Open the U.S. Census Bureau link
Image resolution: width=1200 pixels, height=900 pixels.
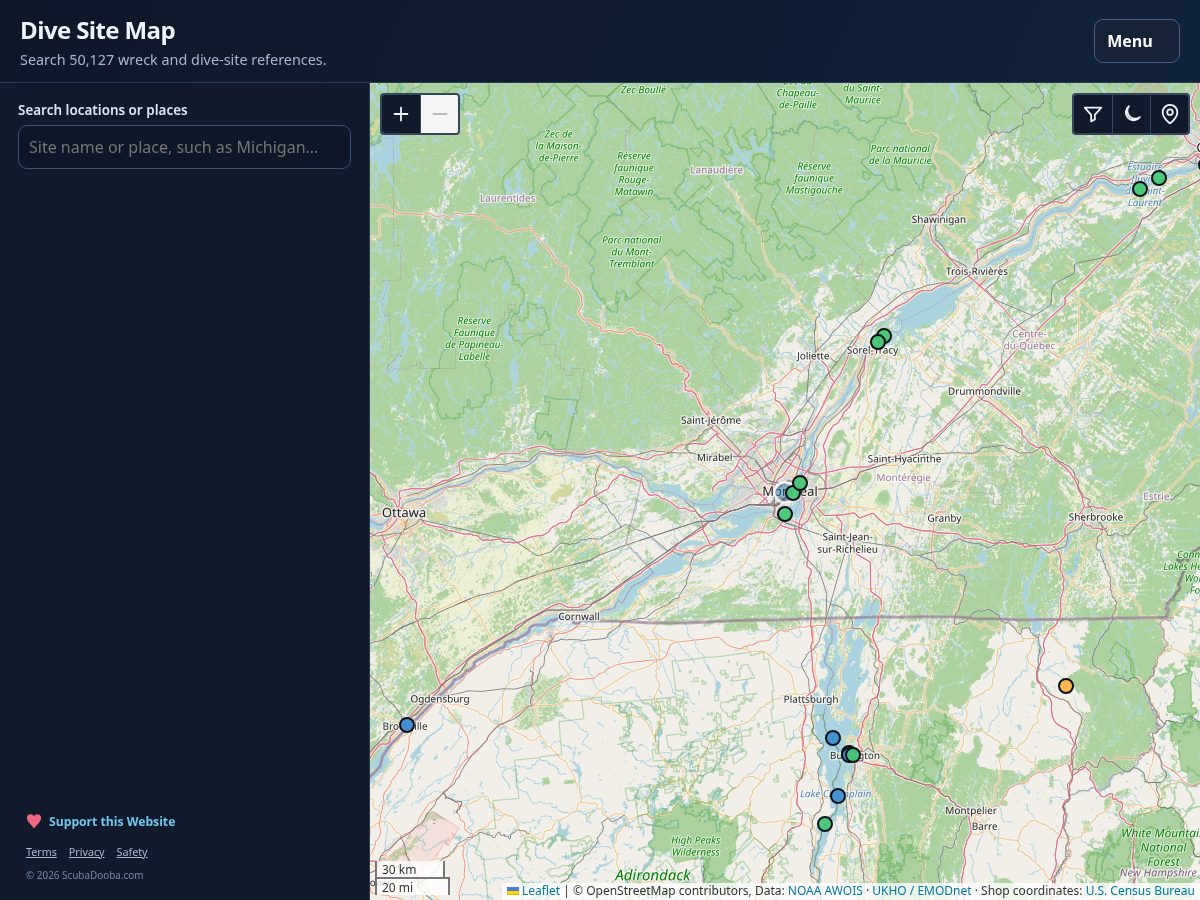[1140, 890]
